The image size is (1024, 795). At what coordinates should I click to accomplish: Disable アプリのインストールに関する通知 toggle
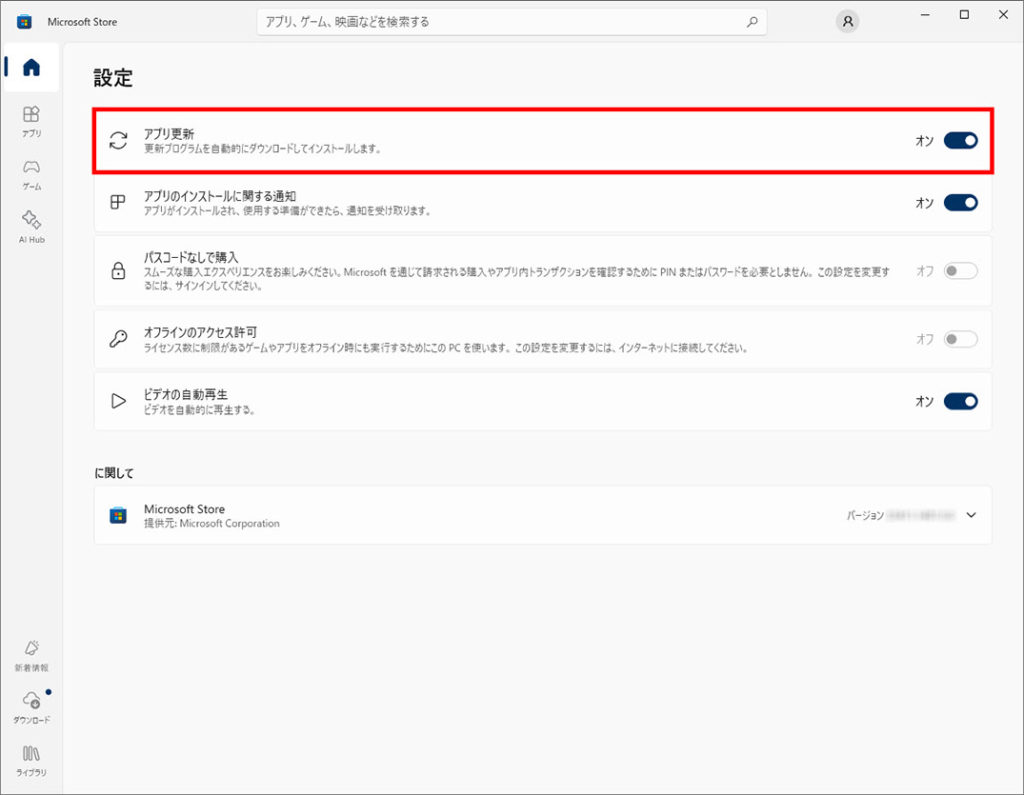[x=960, y=203]
